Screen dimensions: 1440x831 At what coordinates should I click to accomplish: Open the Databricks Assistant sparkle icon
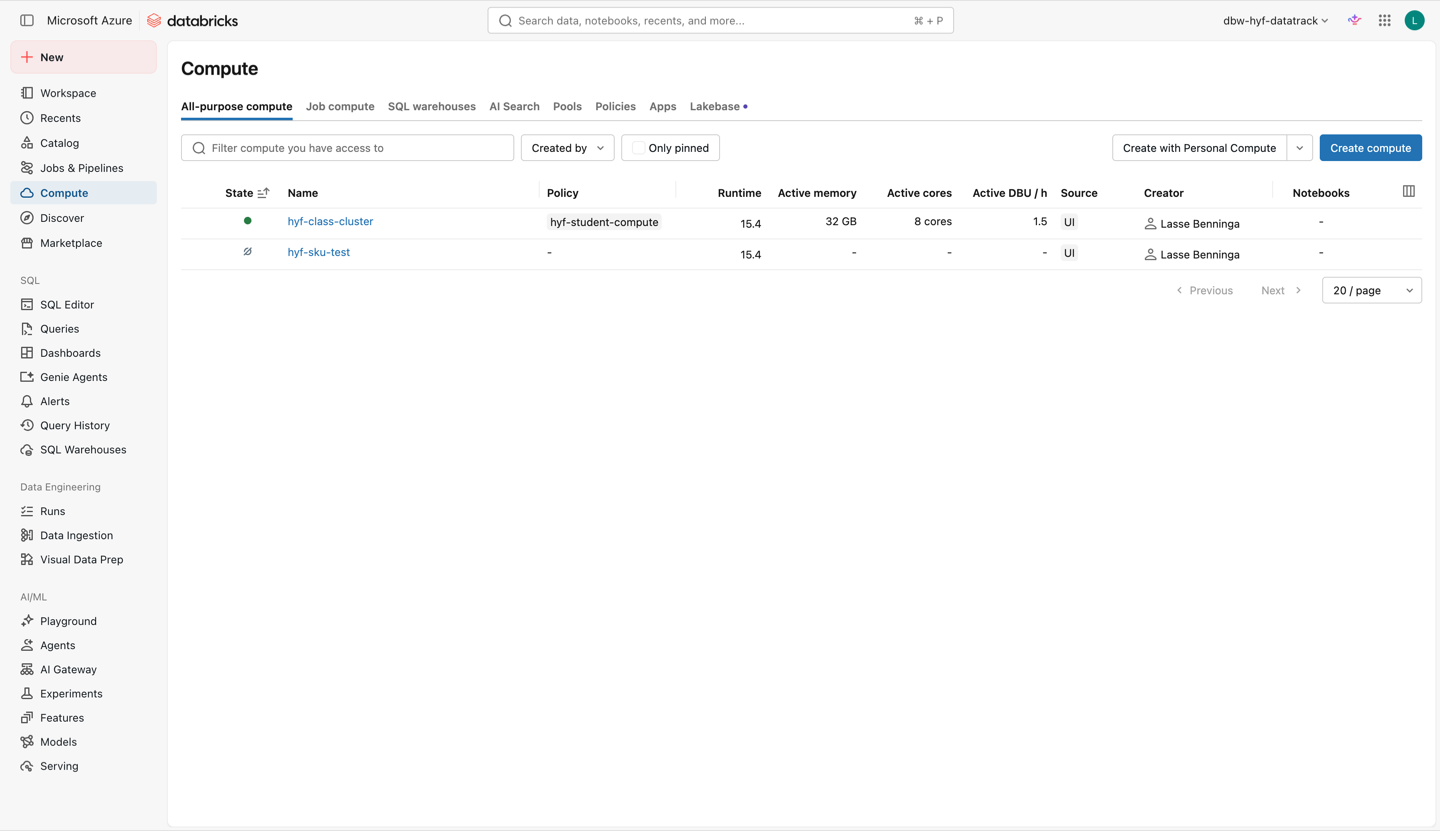1354,20
